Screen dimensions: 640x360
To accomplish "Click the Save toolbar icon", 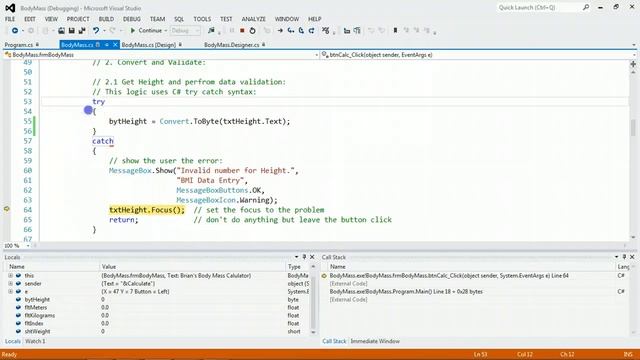I will 71,31.
